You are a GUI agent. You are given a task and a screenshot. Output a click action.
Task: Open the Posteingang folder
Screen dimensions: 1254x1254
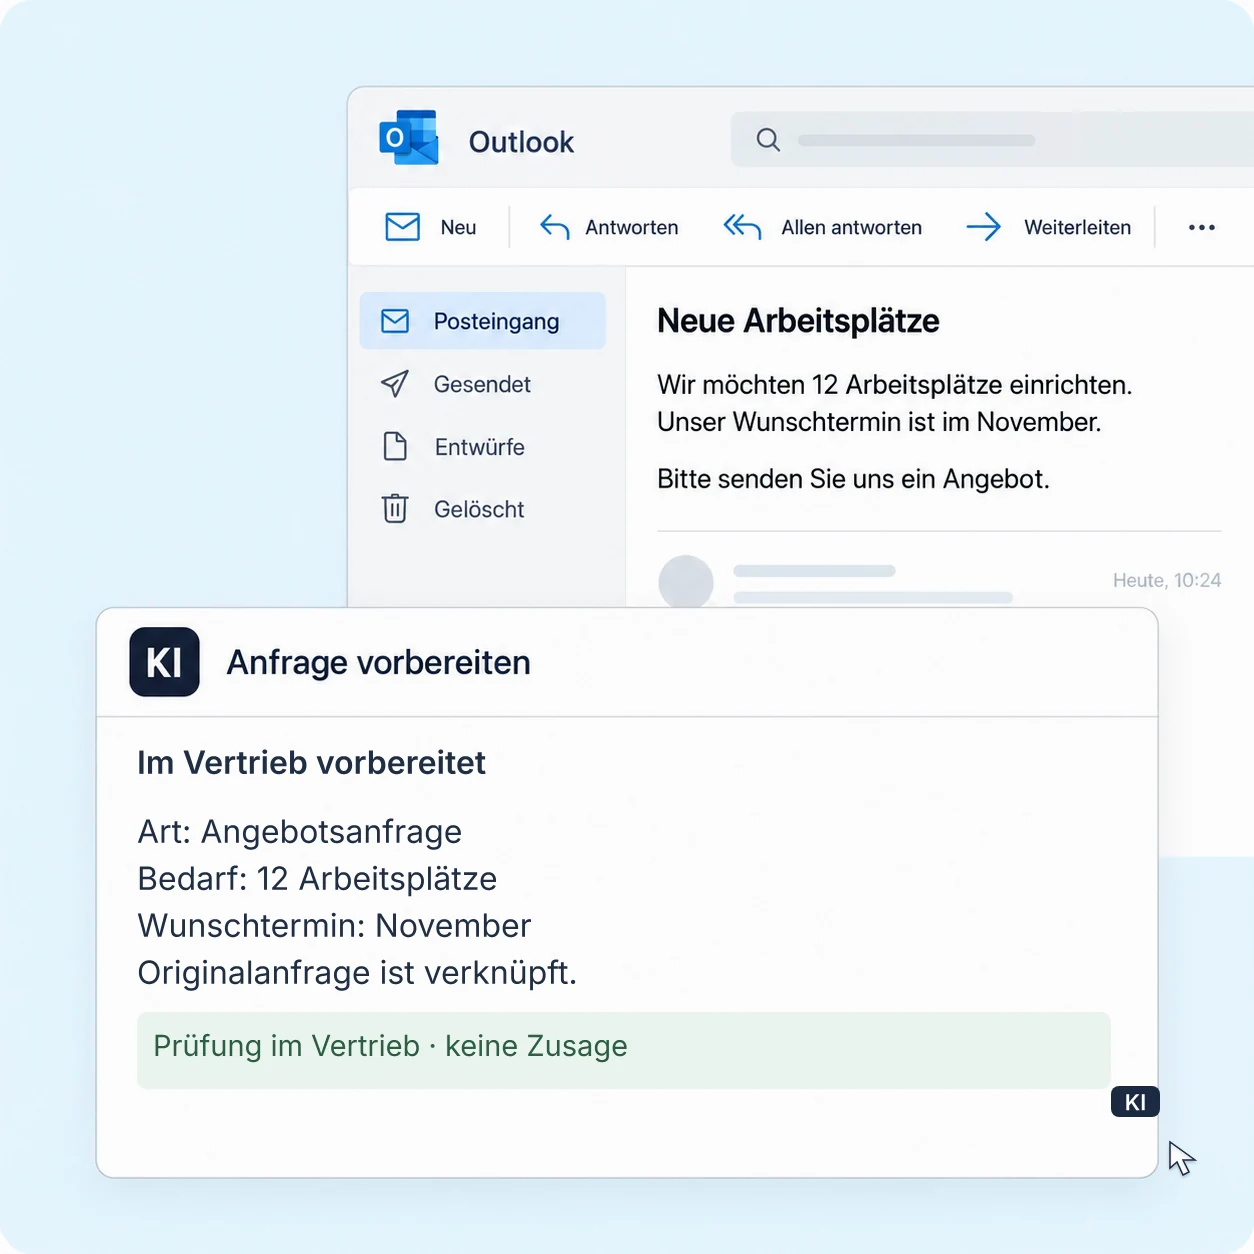coord(483,321)
